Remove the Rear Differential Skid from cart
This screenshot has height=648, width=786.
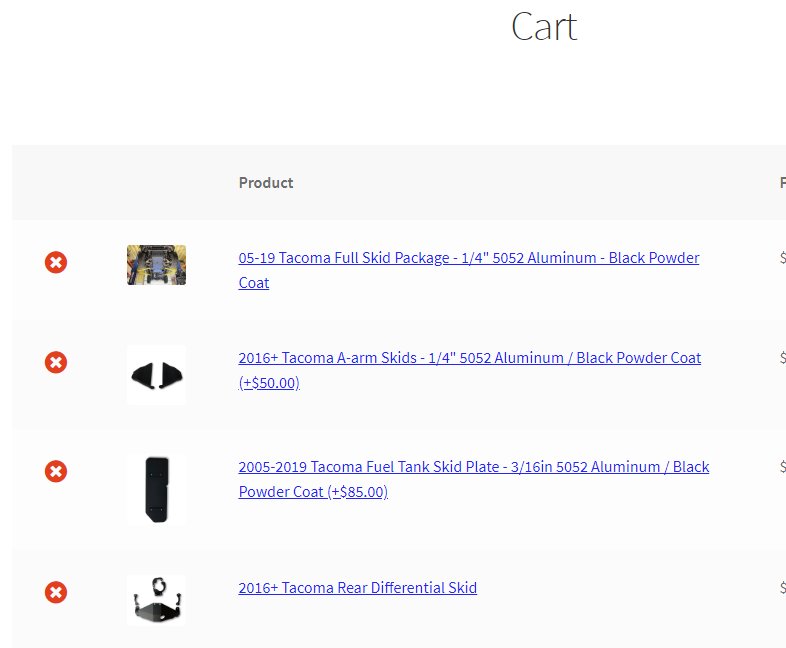click(56, 592)
